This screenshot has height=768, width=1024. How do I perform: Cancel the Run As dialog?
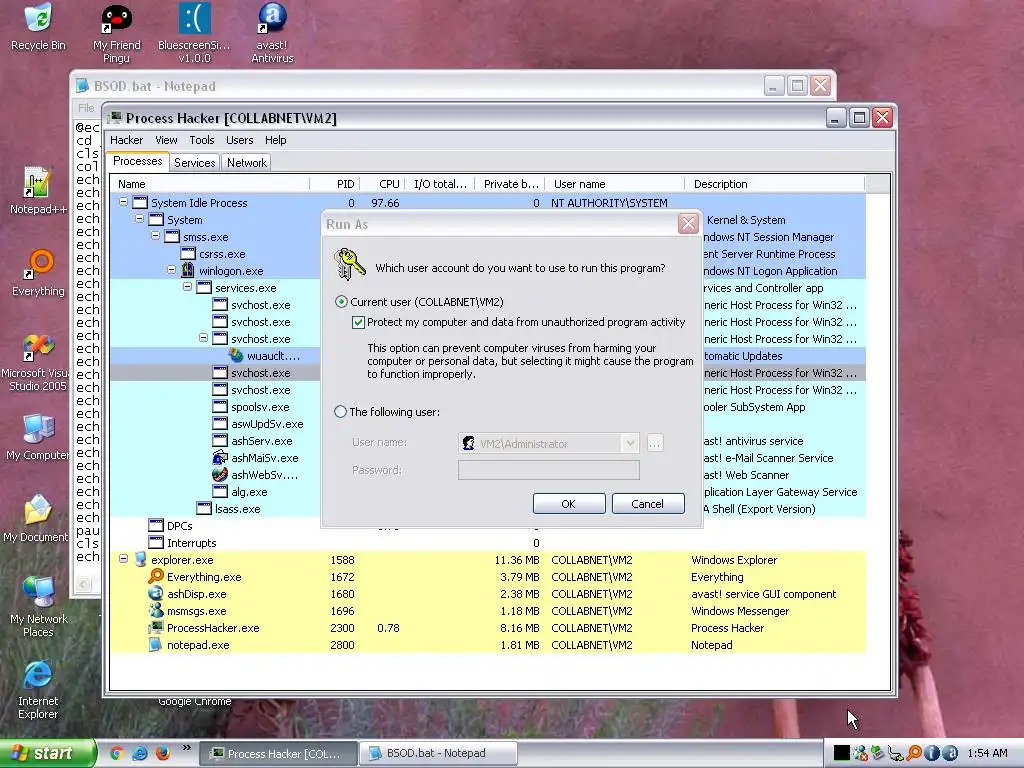pos(648,504)
